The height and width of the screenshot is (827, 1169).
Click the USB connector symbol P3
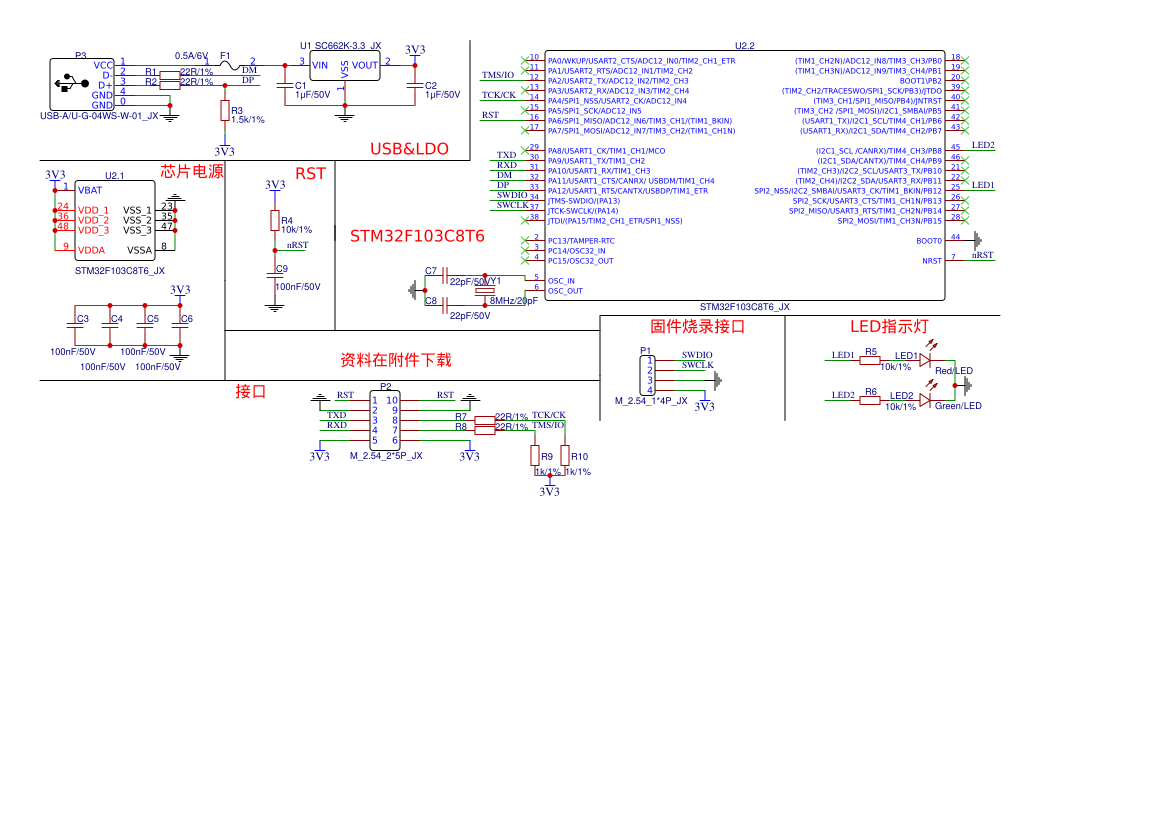pos(82,84)
